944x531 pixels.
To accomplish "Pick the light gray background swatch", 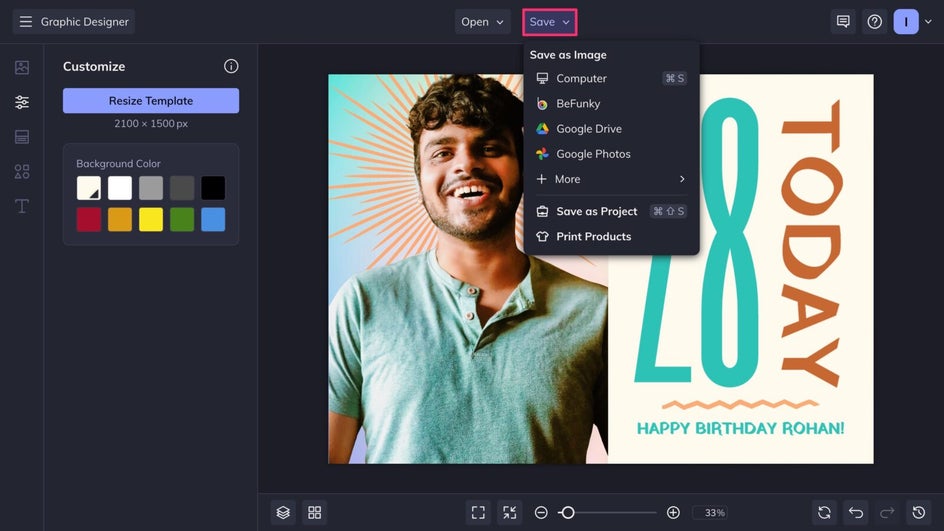I will click(151, 188).
